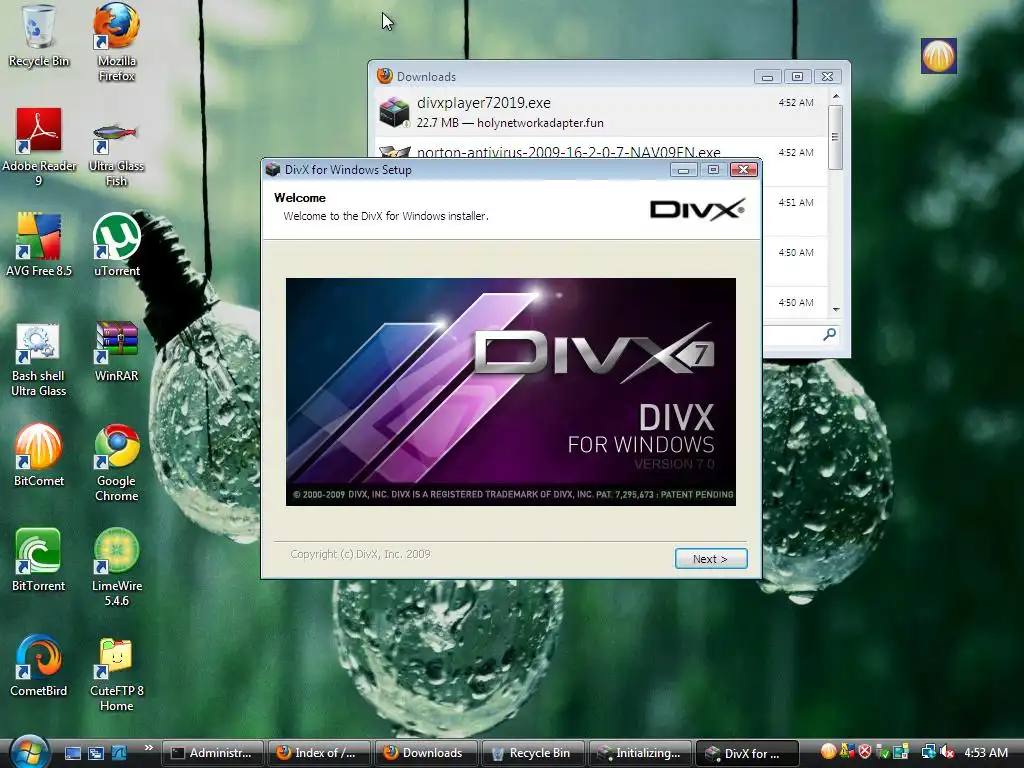Maximize the Downloads window

pyautogui.click(x=797, y=76)
